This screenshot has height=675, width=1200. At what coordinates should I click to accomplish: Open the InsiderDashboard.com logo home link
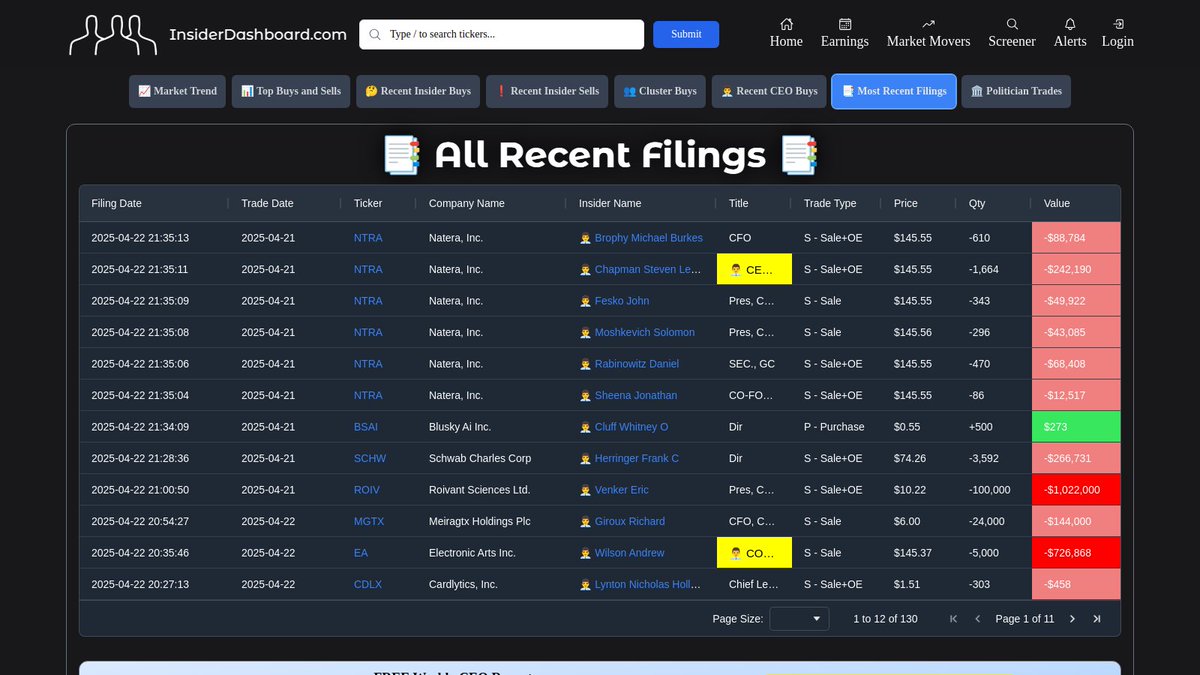point(208,35)
